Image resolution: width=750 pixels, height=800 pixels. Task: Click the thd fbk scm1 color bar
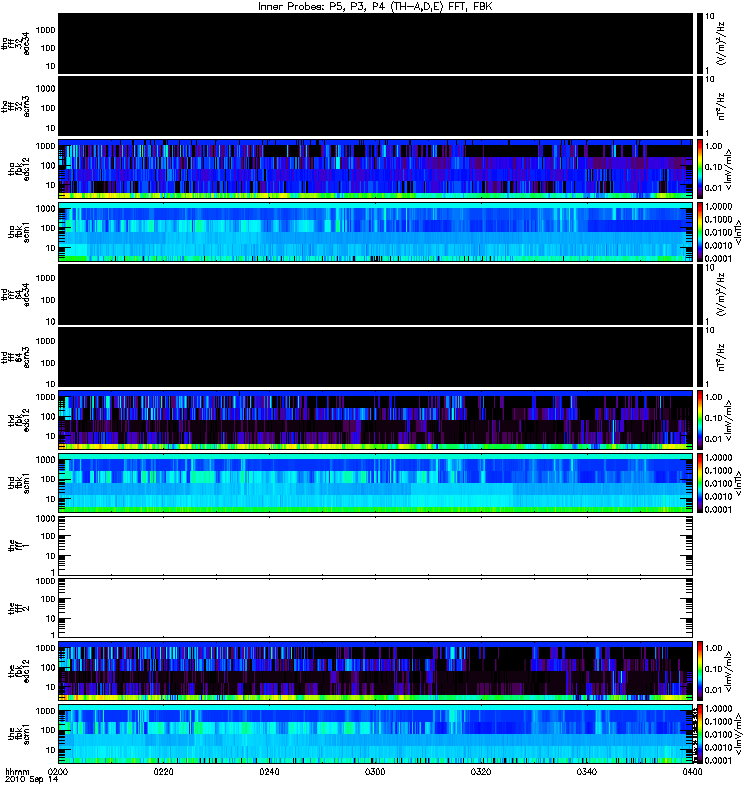click(700, 483)
